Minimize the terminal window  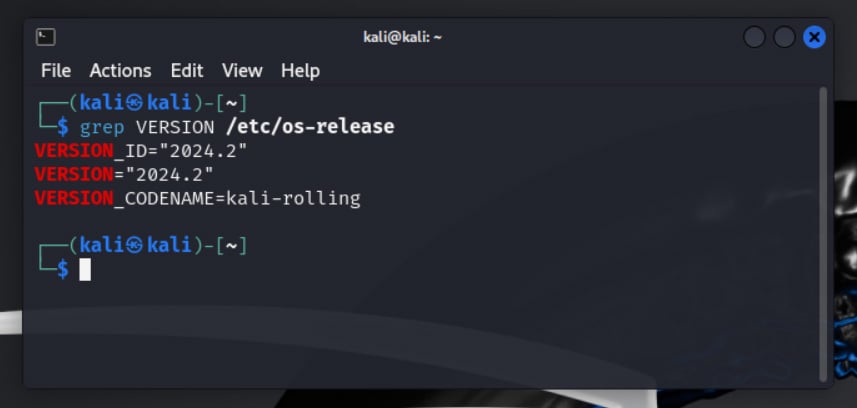755,37
